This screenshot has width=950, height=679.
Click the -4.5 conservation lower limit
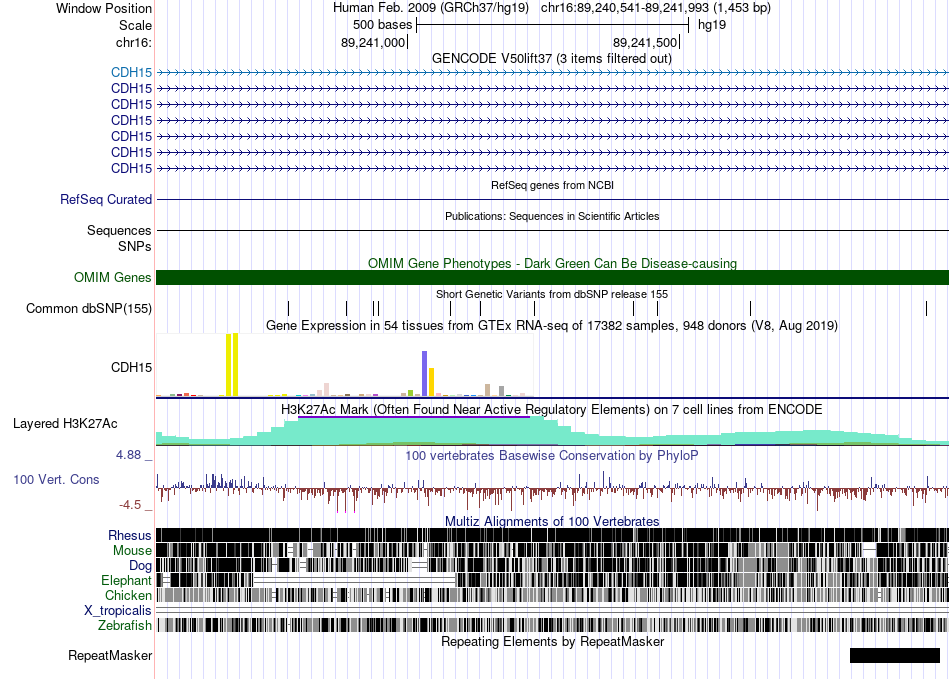coord(130,505)
